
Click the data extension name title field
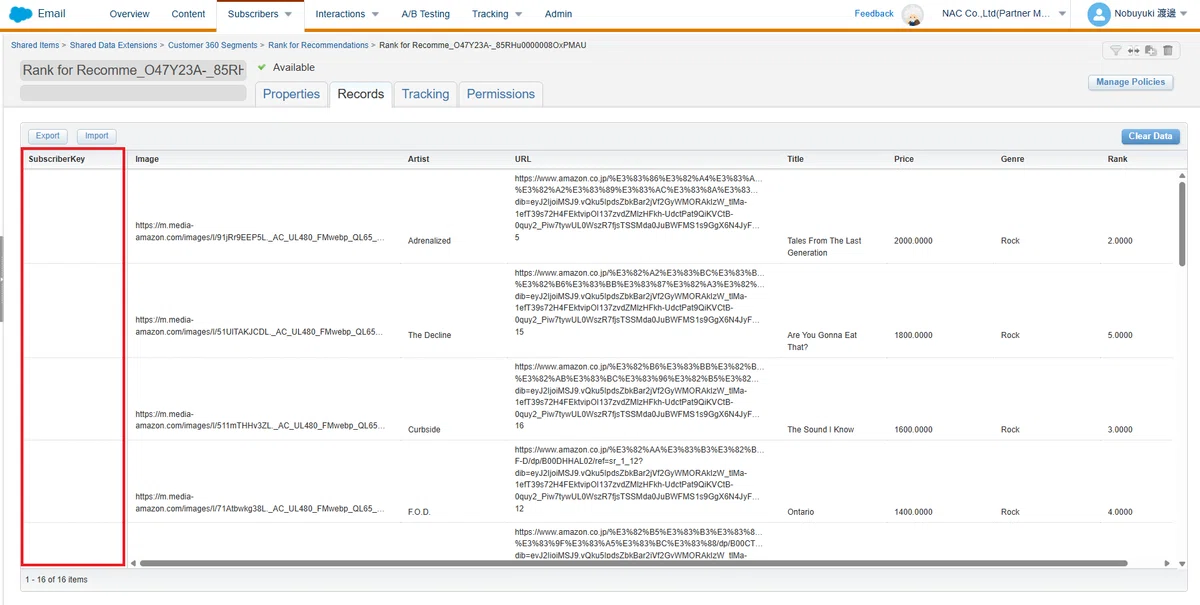[x=133, y=71]
